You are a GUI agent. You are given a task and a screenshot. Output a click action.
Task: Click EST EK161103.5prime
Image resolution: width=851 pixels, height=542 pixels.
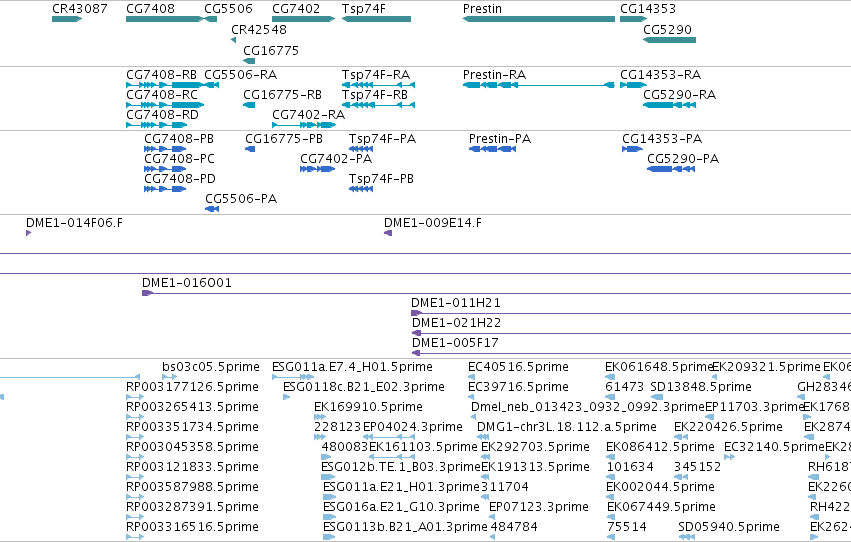tap(392, 457)
